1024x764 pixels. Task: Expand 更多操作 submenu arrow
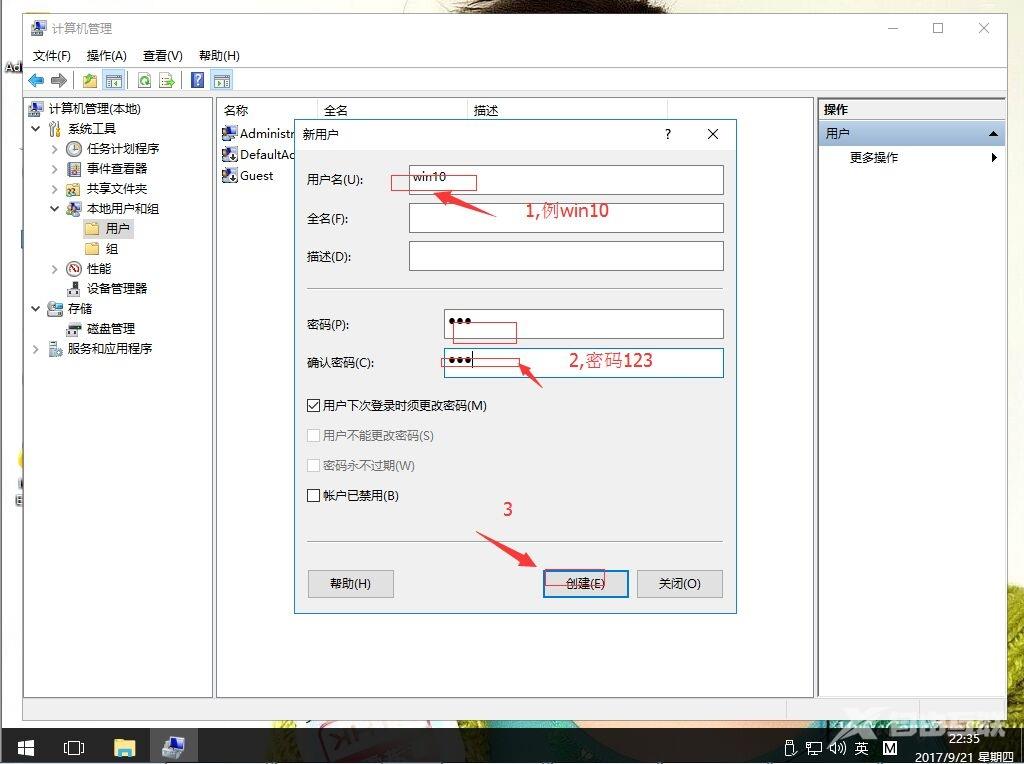point(994,158)
